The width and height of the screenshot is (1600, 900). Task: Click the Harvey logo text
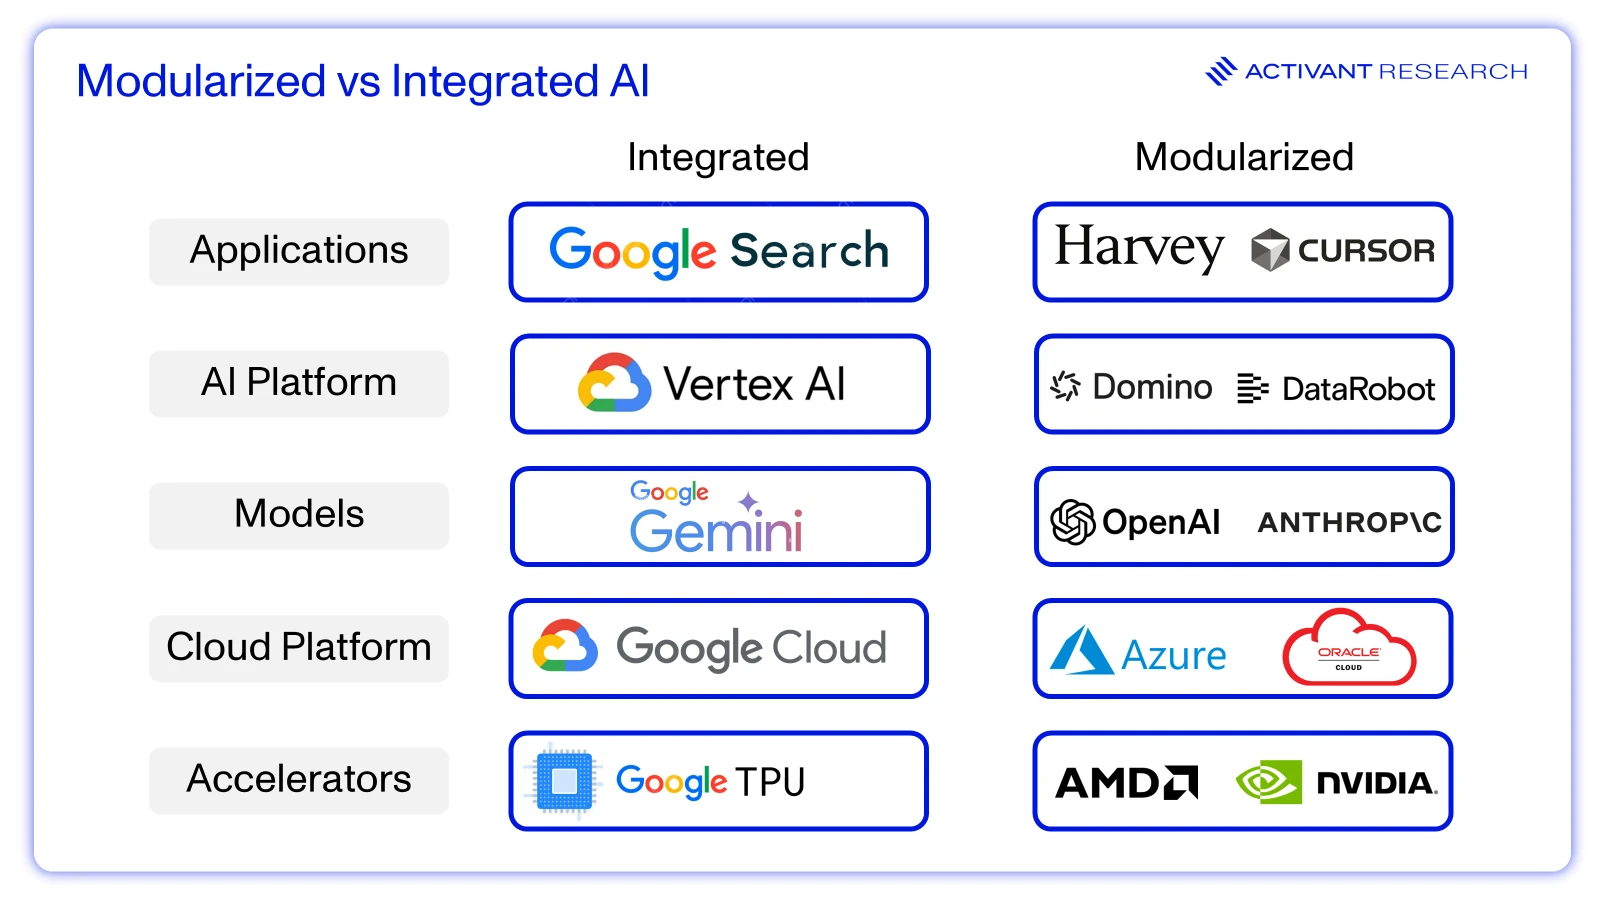pos(1139,247)
